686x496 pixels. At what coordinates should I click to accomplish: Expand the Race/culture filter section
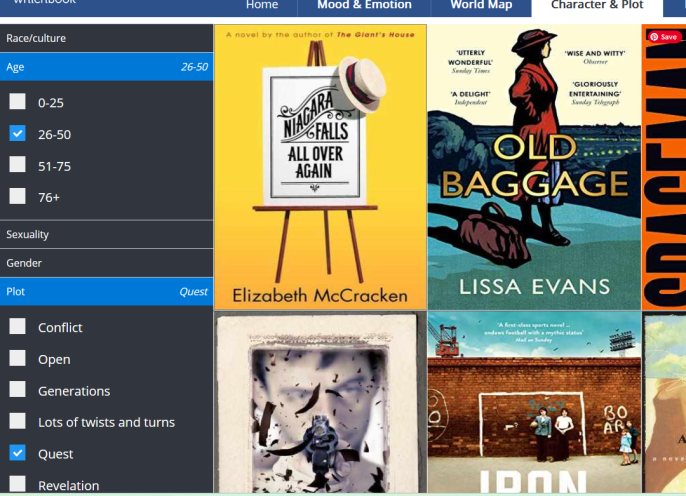106,38
